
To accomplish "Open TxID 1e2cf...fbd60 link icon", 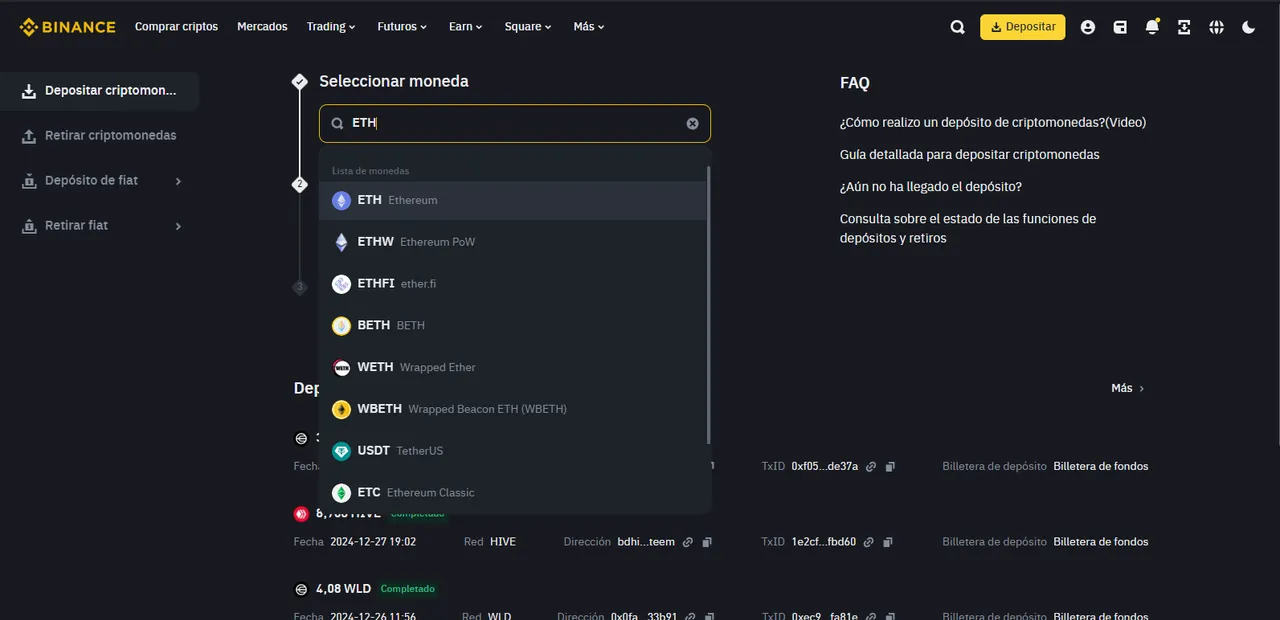I will [869, 542].
